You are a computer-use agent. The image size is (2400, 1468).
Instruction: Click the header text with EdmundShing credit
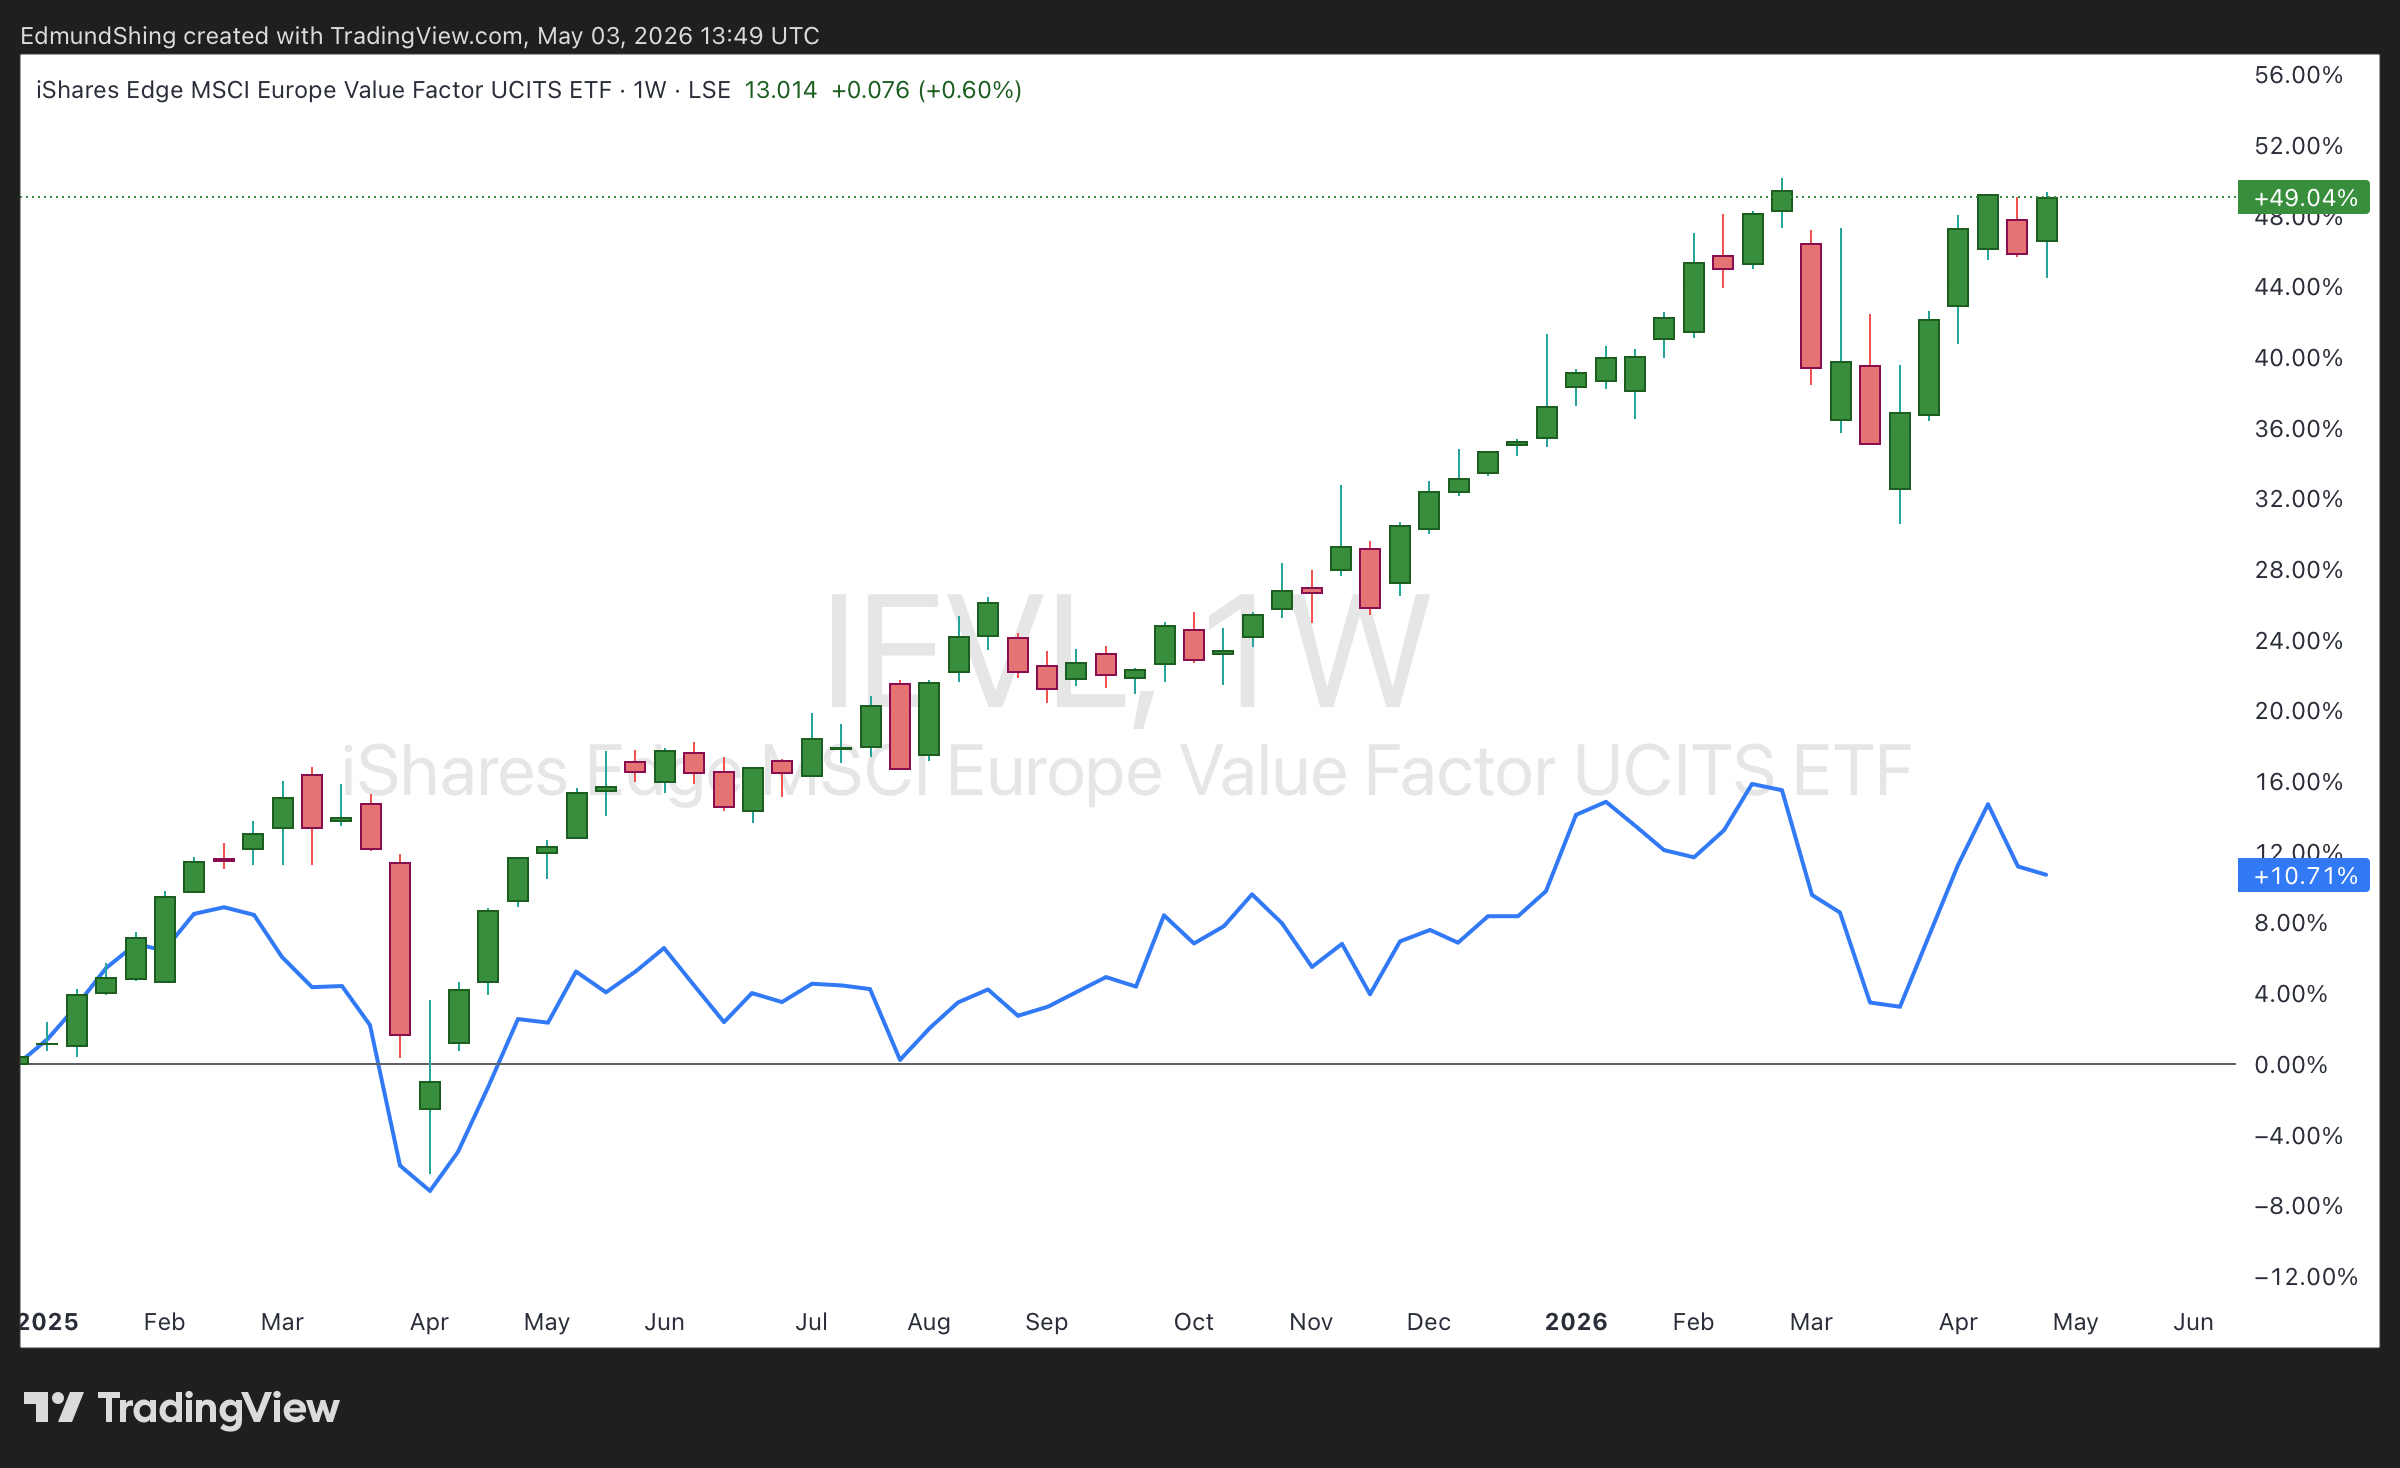coord(420,36)
